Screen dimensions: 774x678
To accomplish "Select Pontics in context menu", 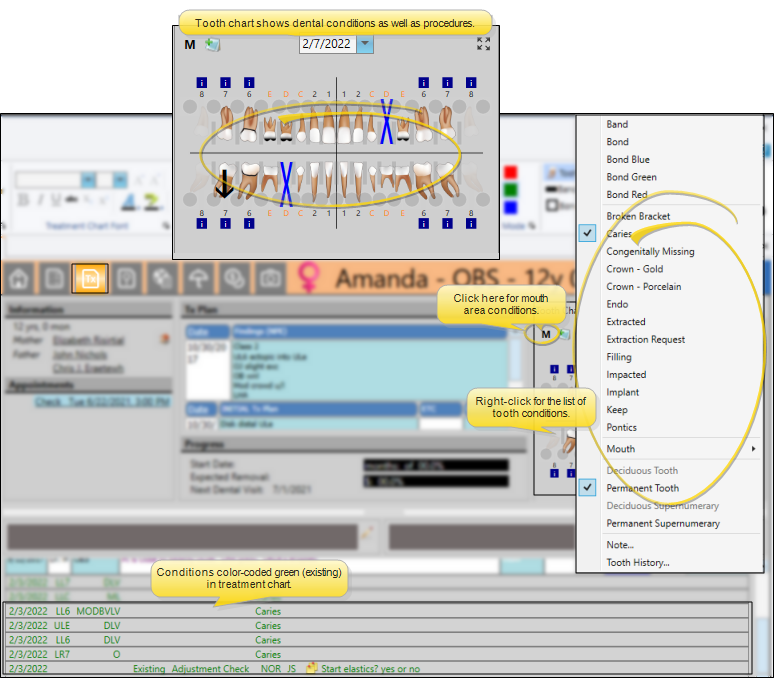I will point(621,427).
